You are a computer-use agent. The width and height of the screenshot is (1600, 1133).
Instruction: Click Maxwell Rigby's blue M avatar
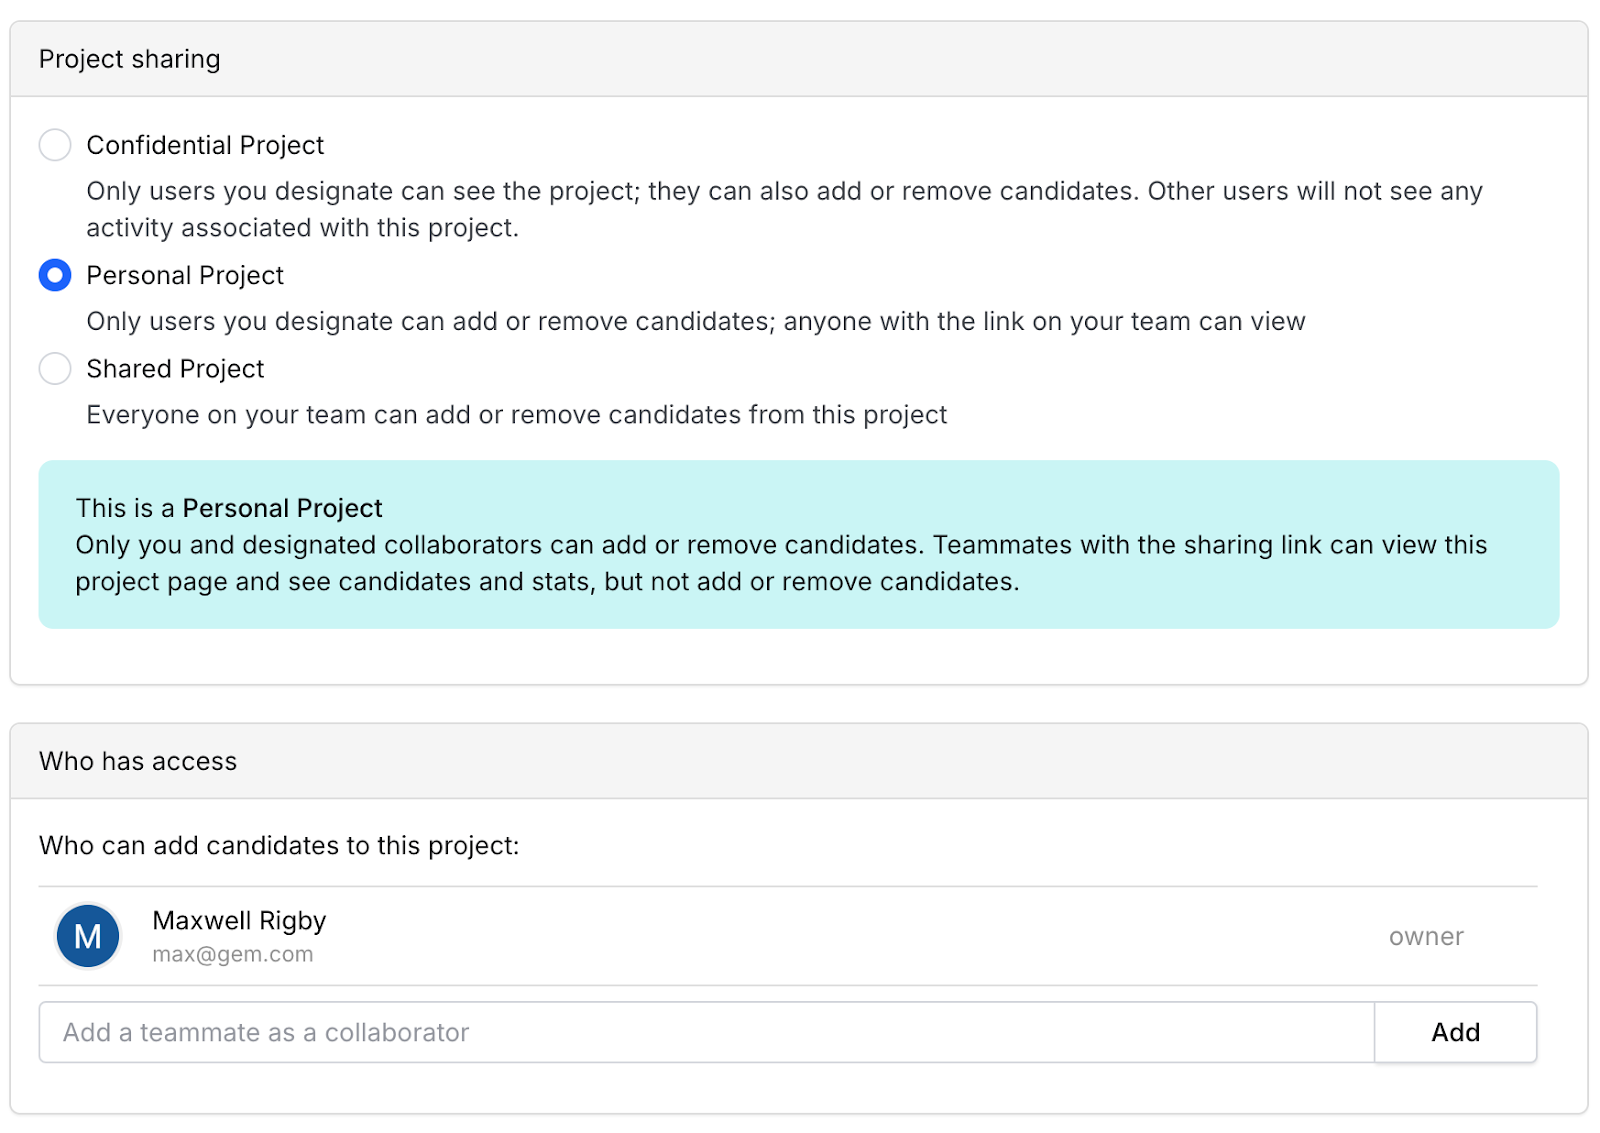tap(88, 936)
